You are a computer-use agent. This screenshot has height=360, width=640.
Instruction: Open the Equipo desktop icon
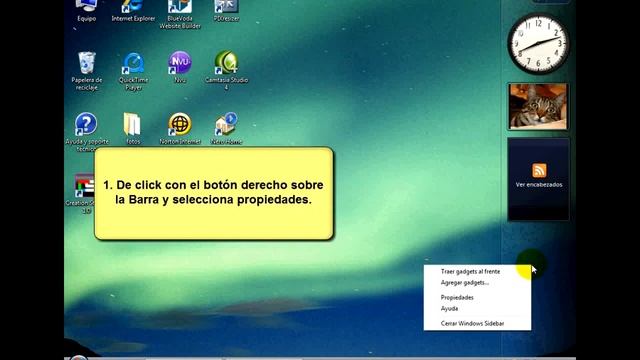pyautogui.click(x=86, y=9)
